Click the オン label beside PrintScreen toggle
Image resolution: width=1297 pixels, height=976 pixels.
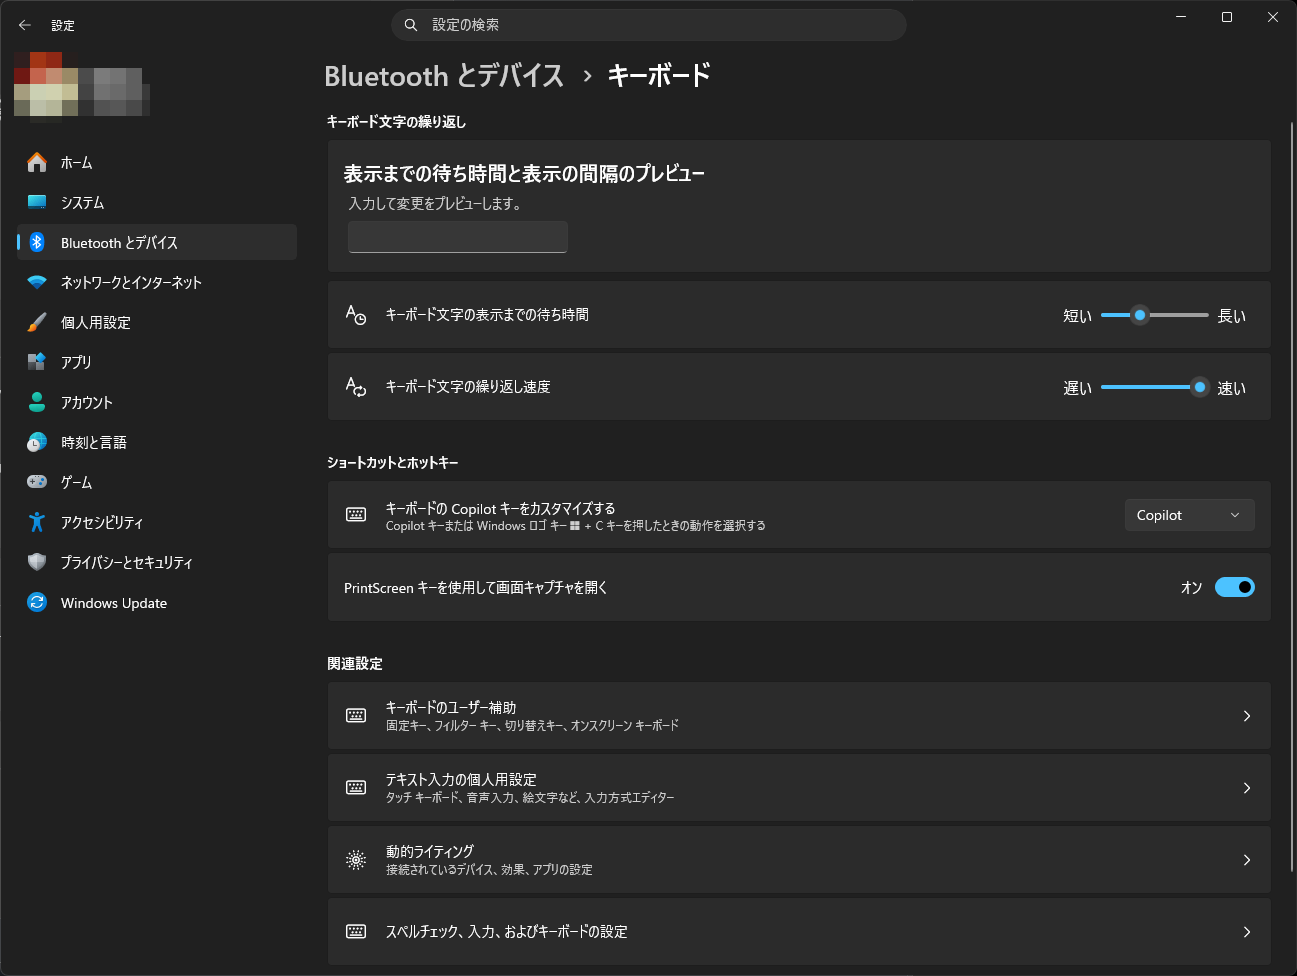1191,588
